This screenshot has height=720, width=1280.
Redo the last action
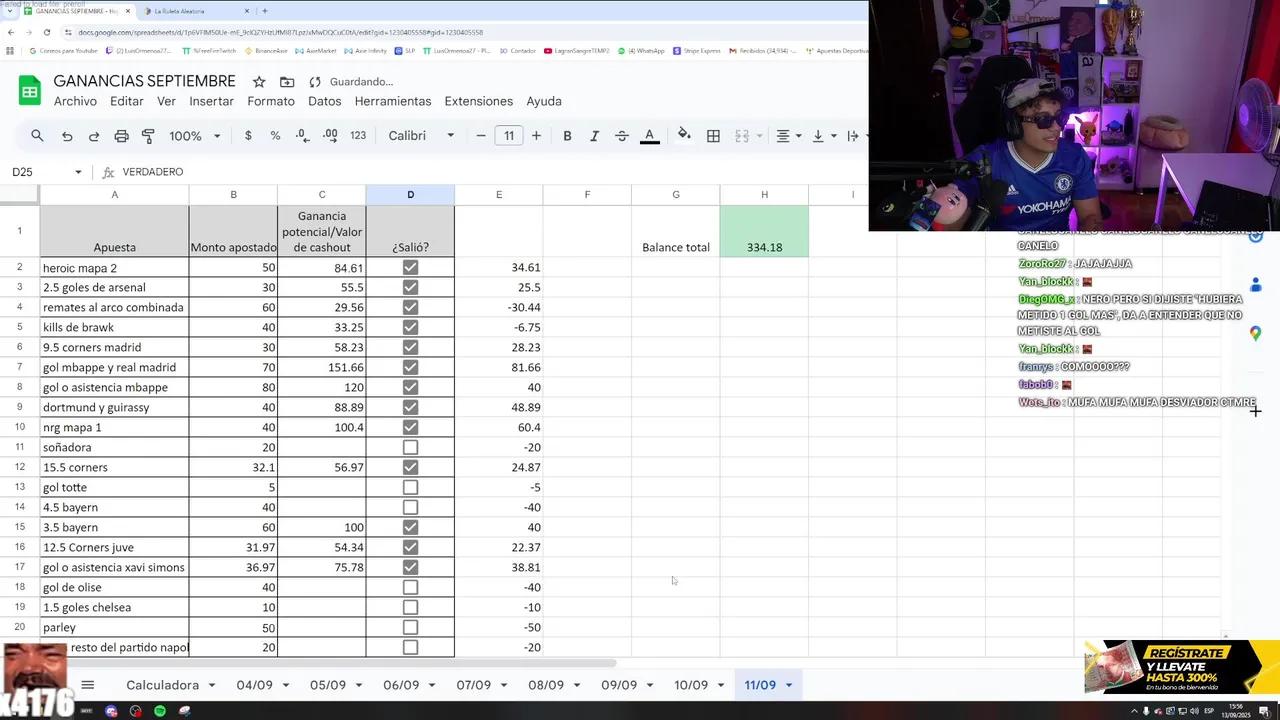(94, 136)
